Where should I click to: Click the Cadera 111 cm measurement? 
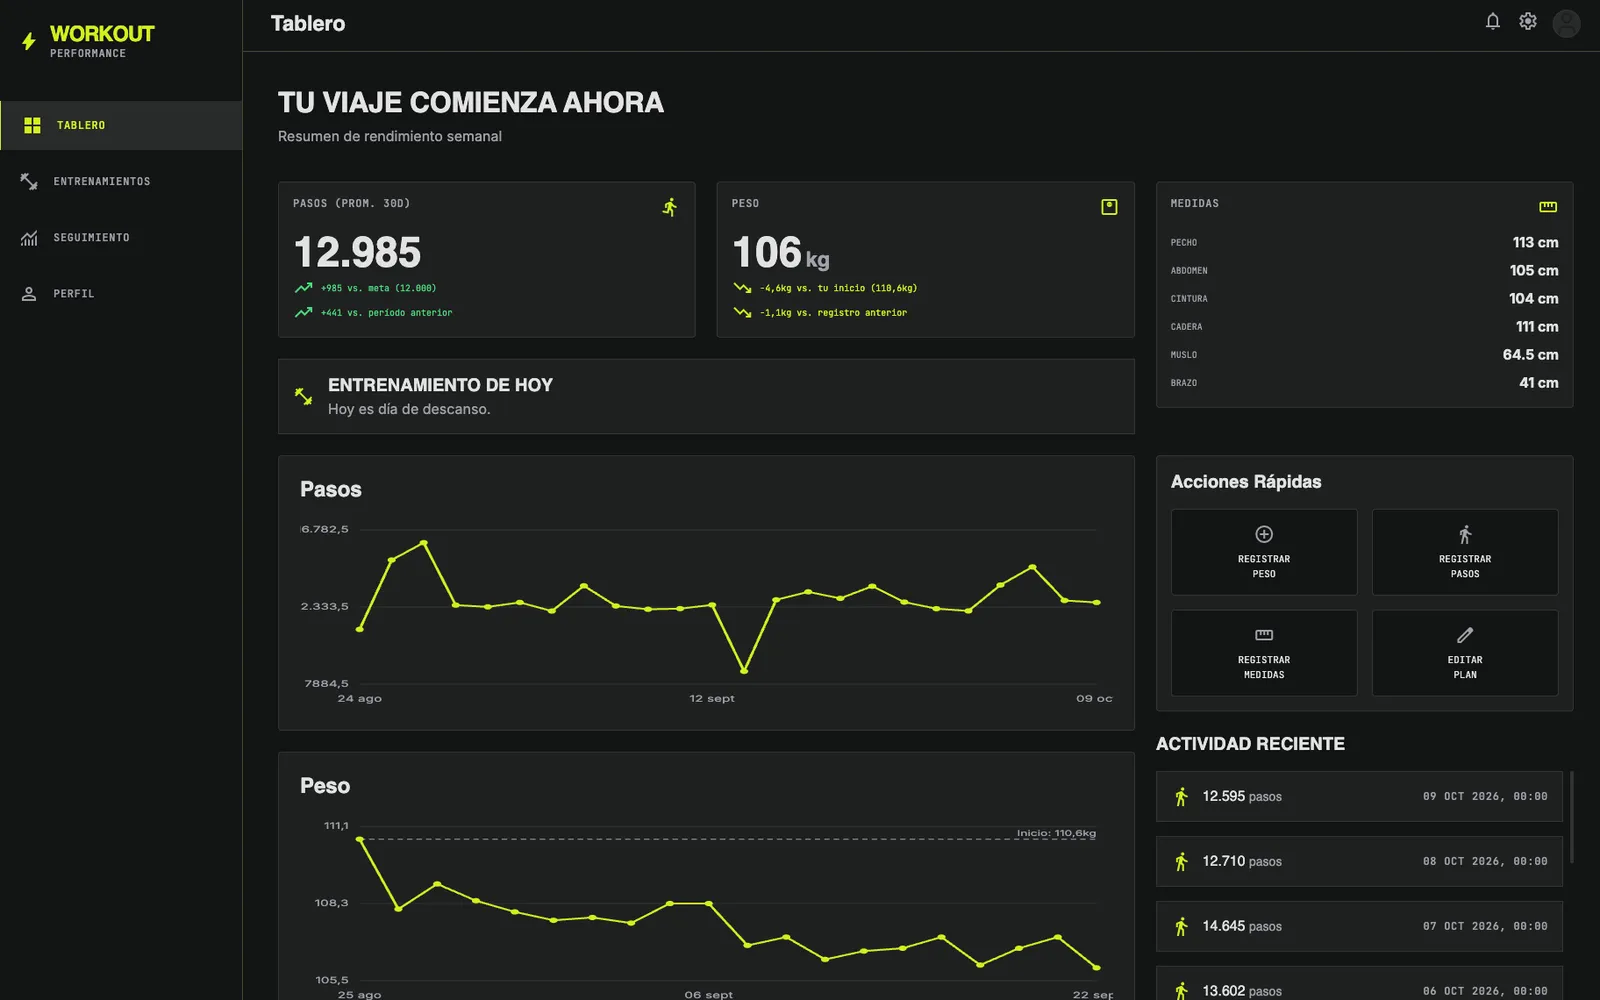[1364, 326]
